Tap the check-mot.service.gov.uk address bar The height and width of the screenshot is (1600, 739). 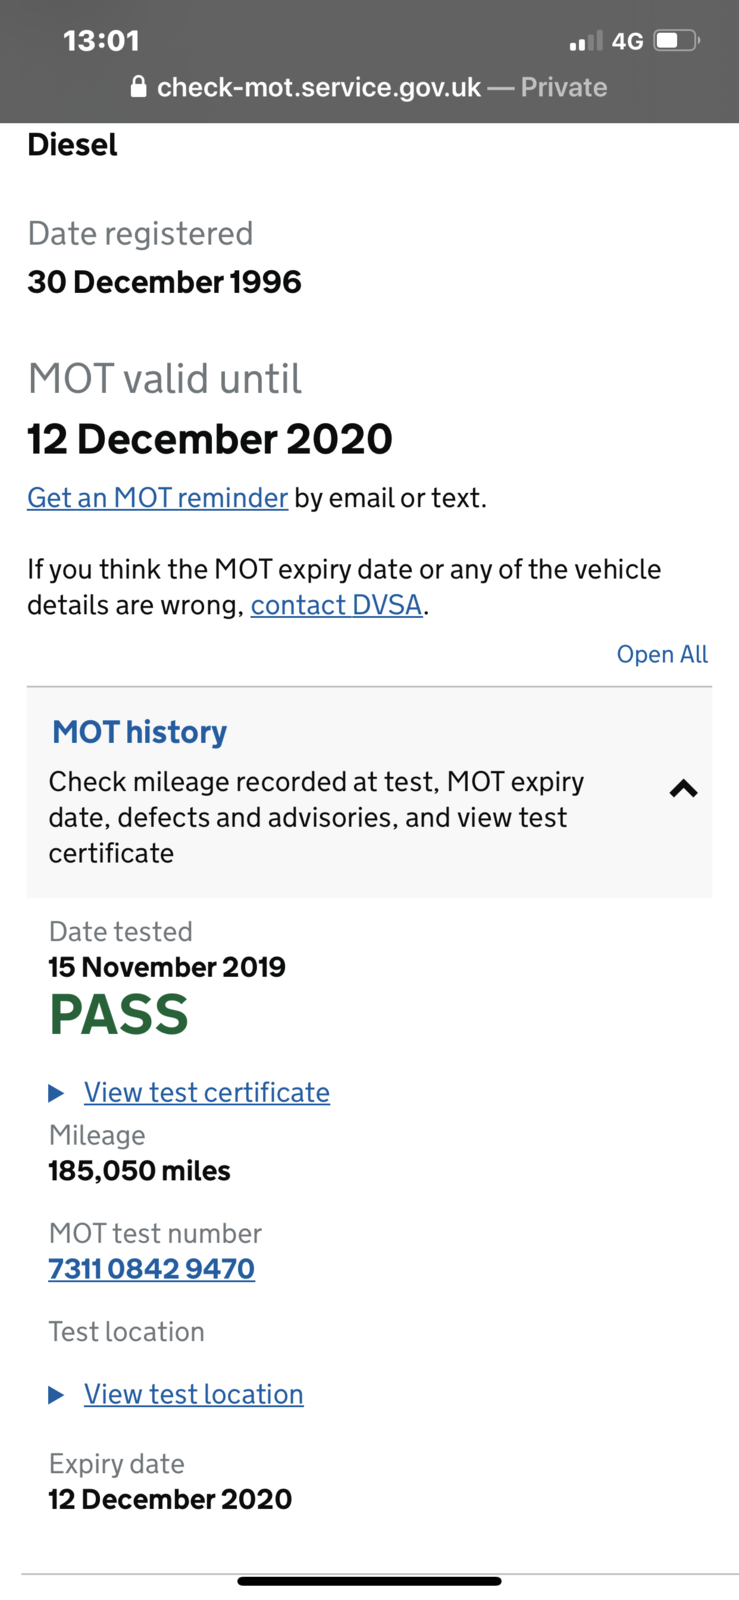368,87
